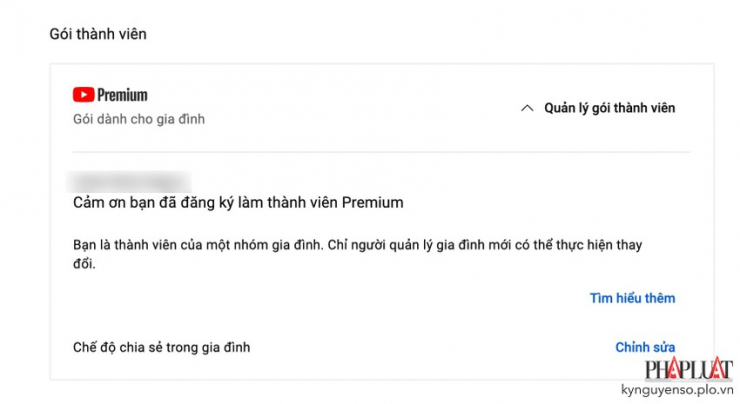This screenshot has width=740, height=404.
Task: Collapse the membership section with the chevron
Action: (x=527, y=108)
